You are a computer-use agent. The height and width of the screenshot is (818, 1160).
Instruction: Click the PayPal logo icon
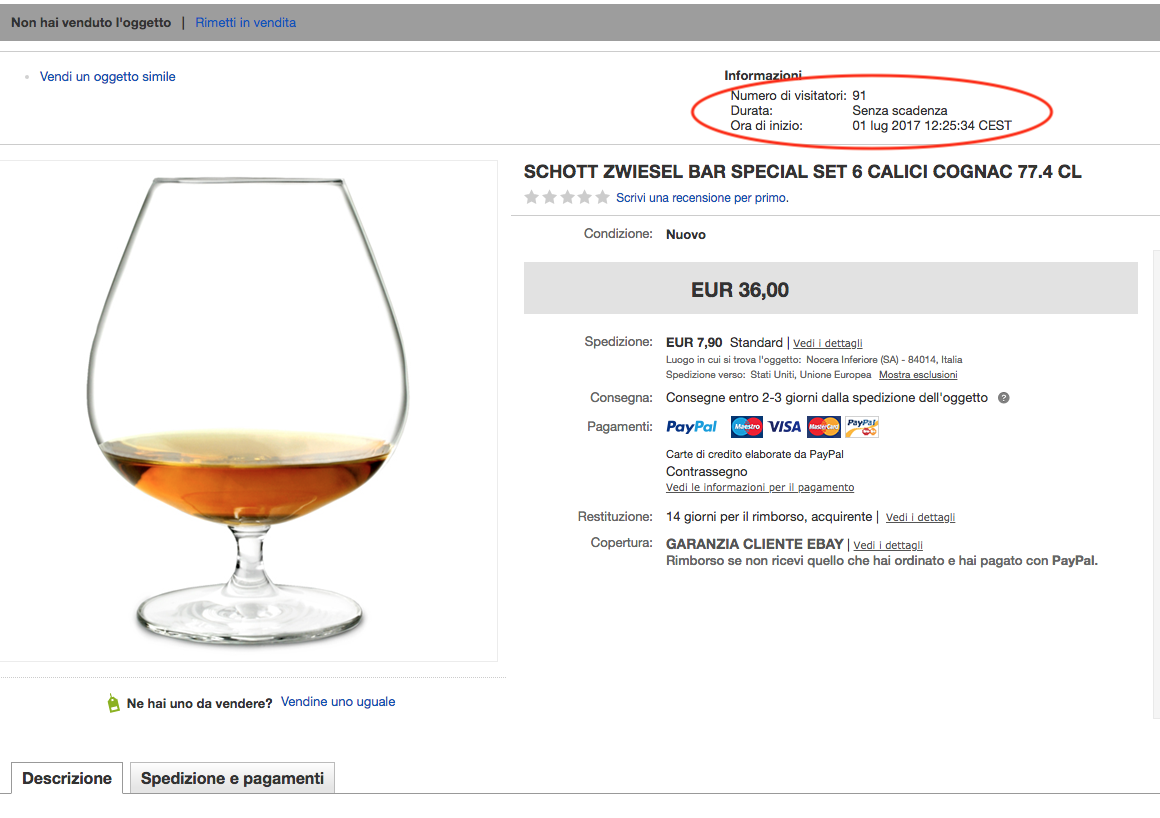click(x=691, y=427)
